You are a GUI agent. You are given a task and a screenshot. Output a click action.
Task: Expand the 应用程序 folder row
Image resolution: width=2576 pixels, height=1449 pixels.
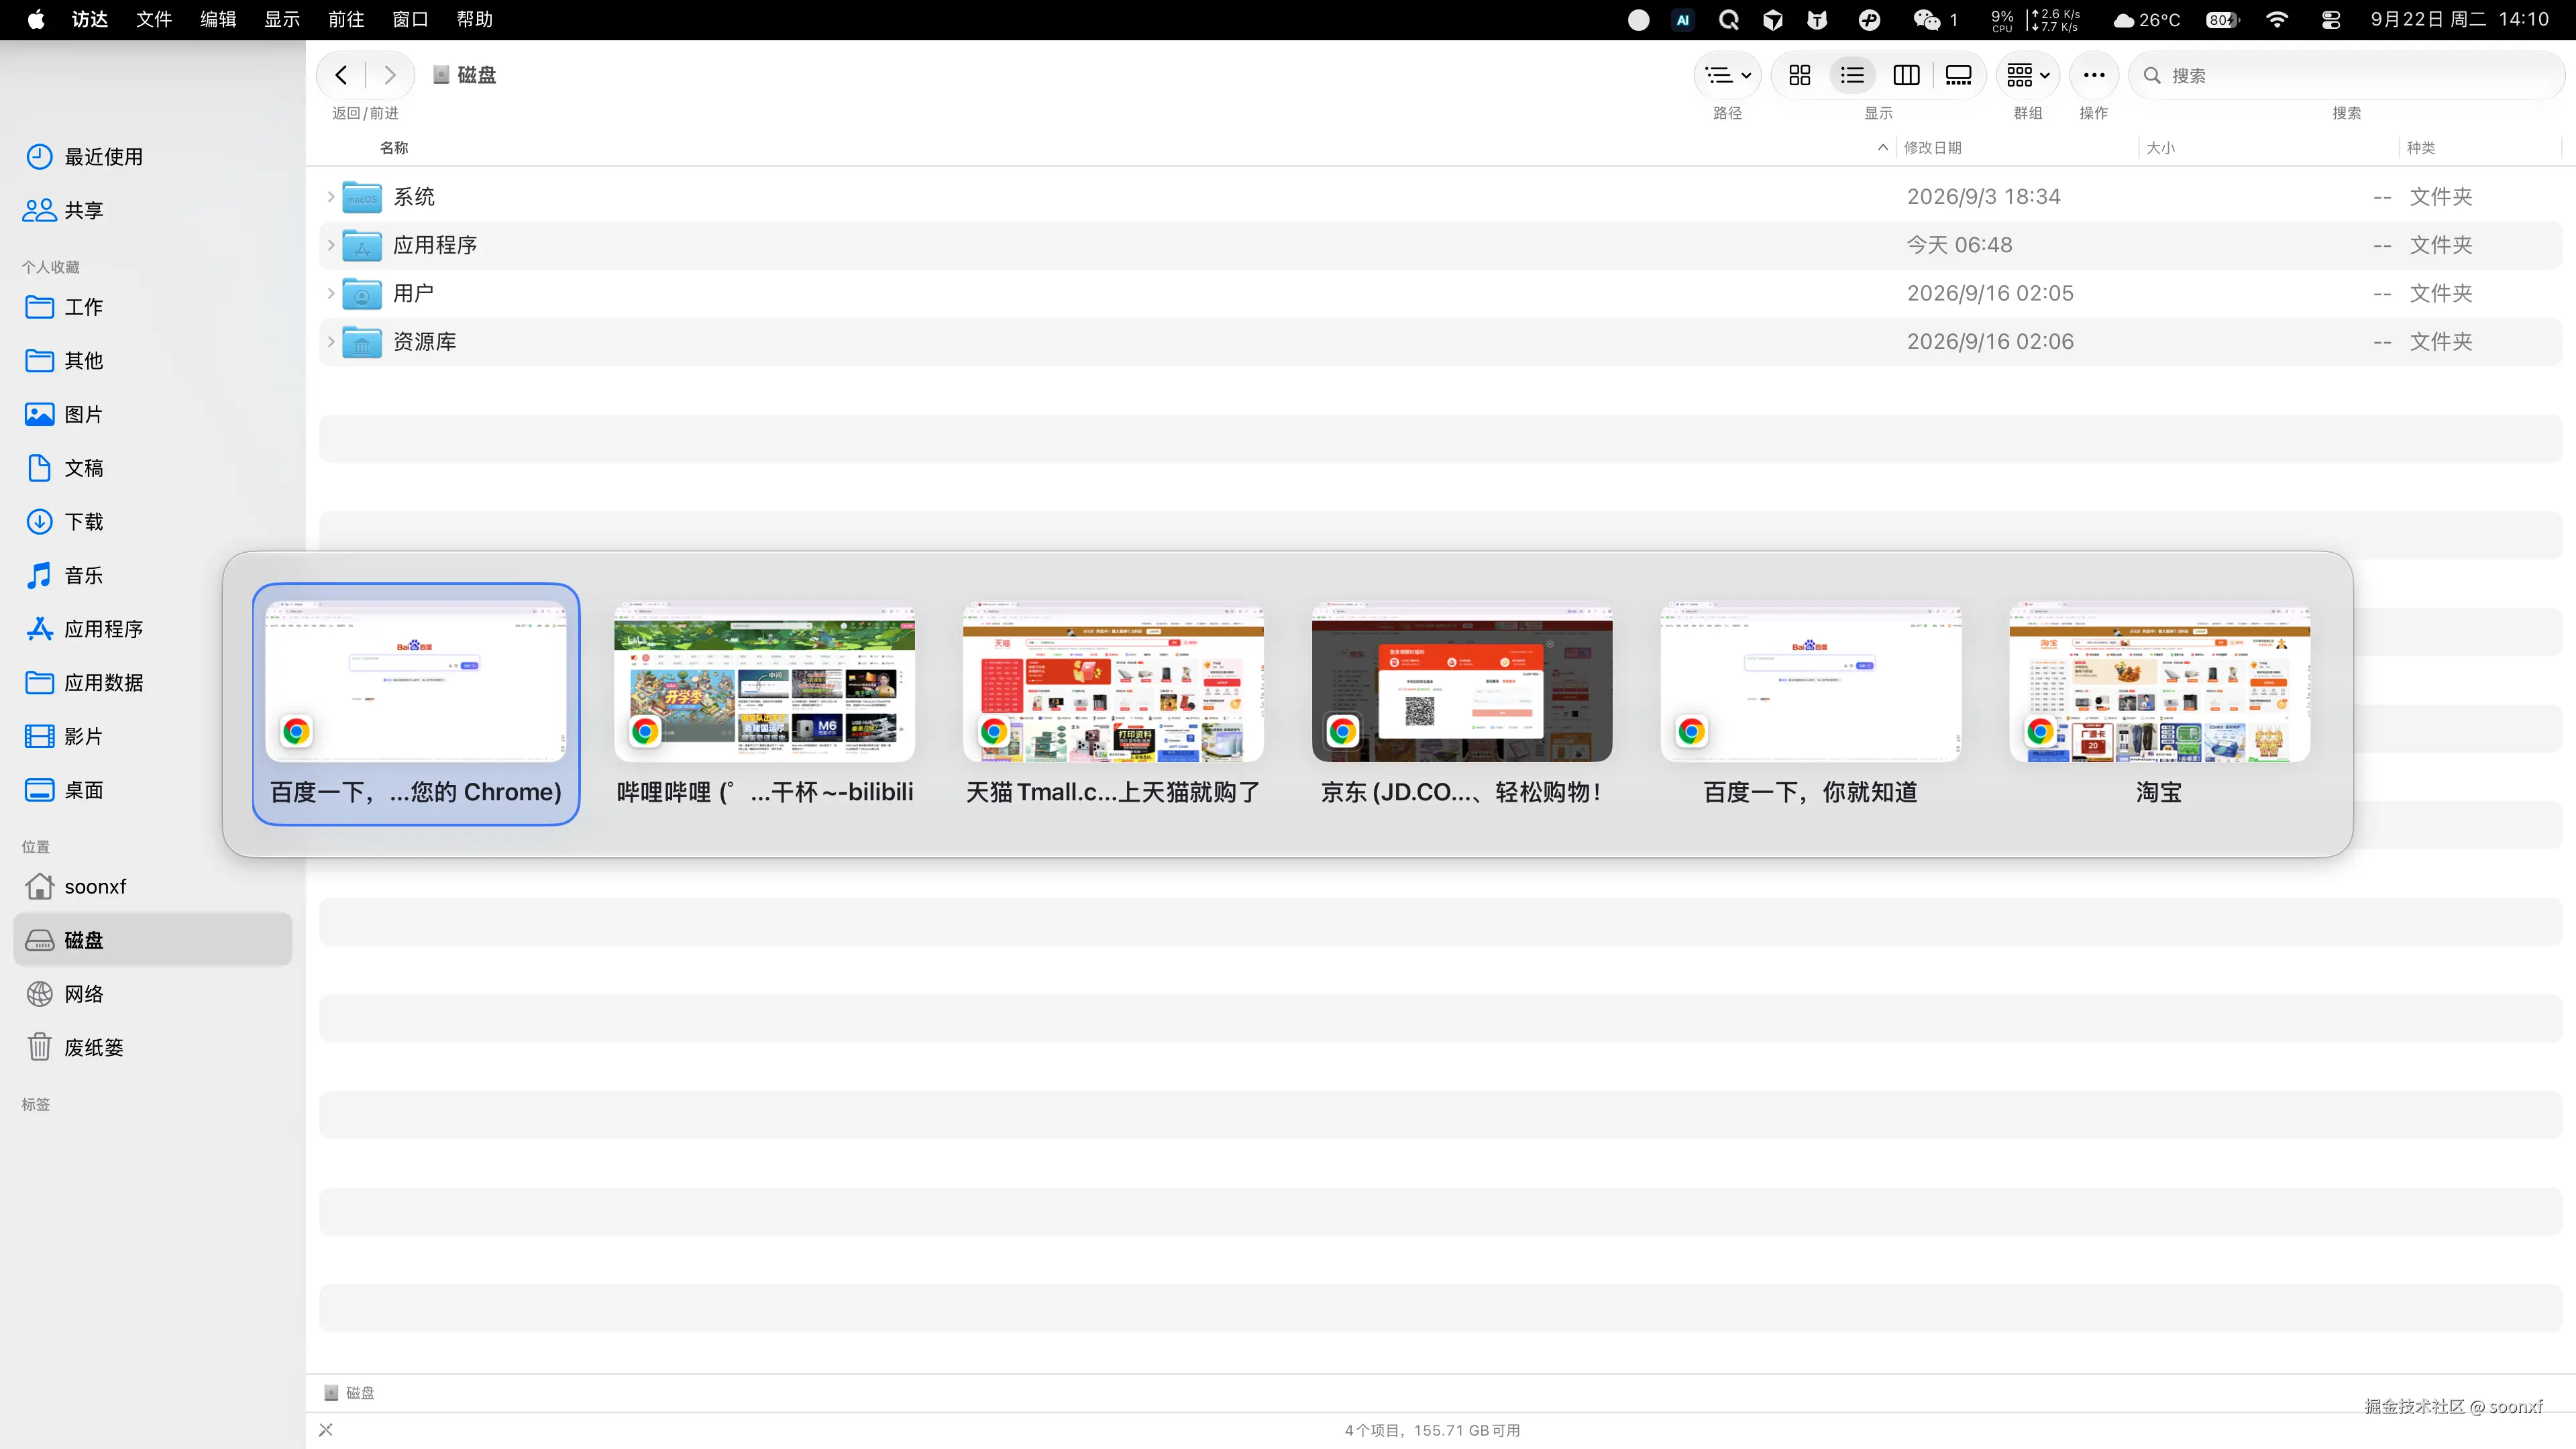click(x=331, y=245)
